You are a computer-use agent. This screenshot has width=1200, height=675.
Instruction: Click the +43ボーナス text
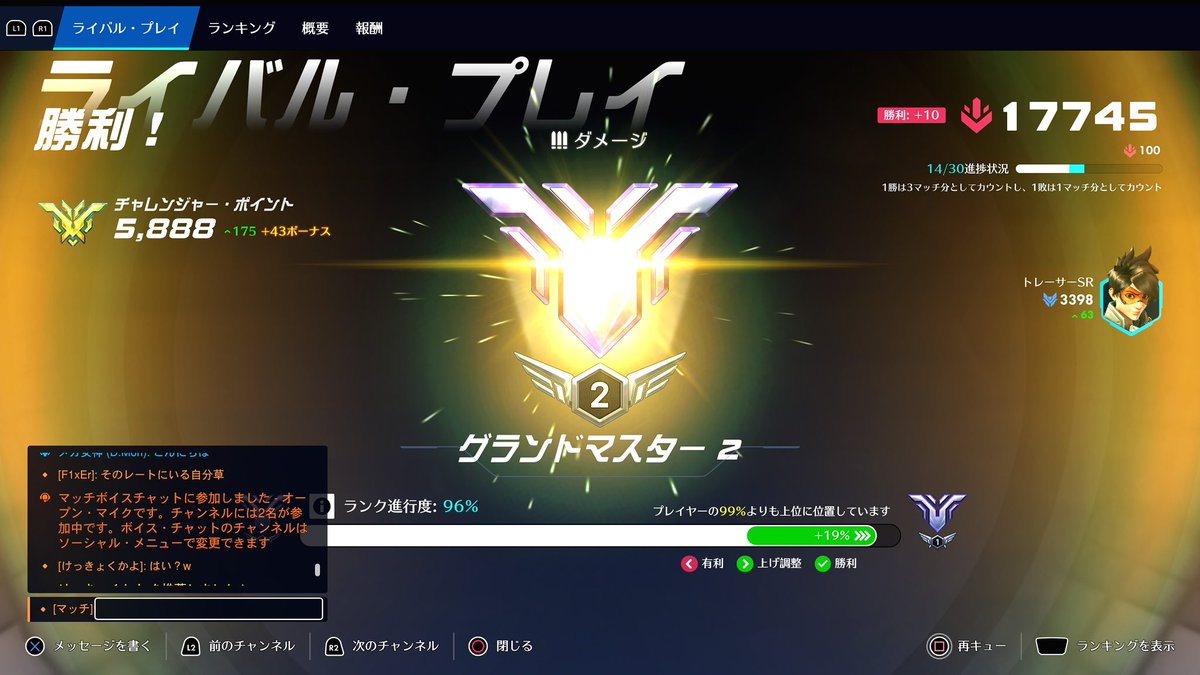tap(296, 231)
